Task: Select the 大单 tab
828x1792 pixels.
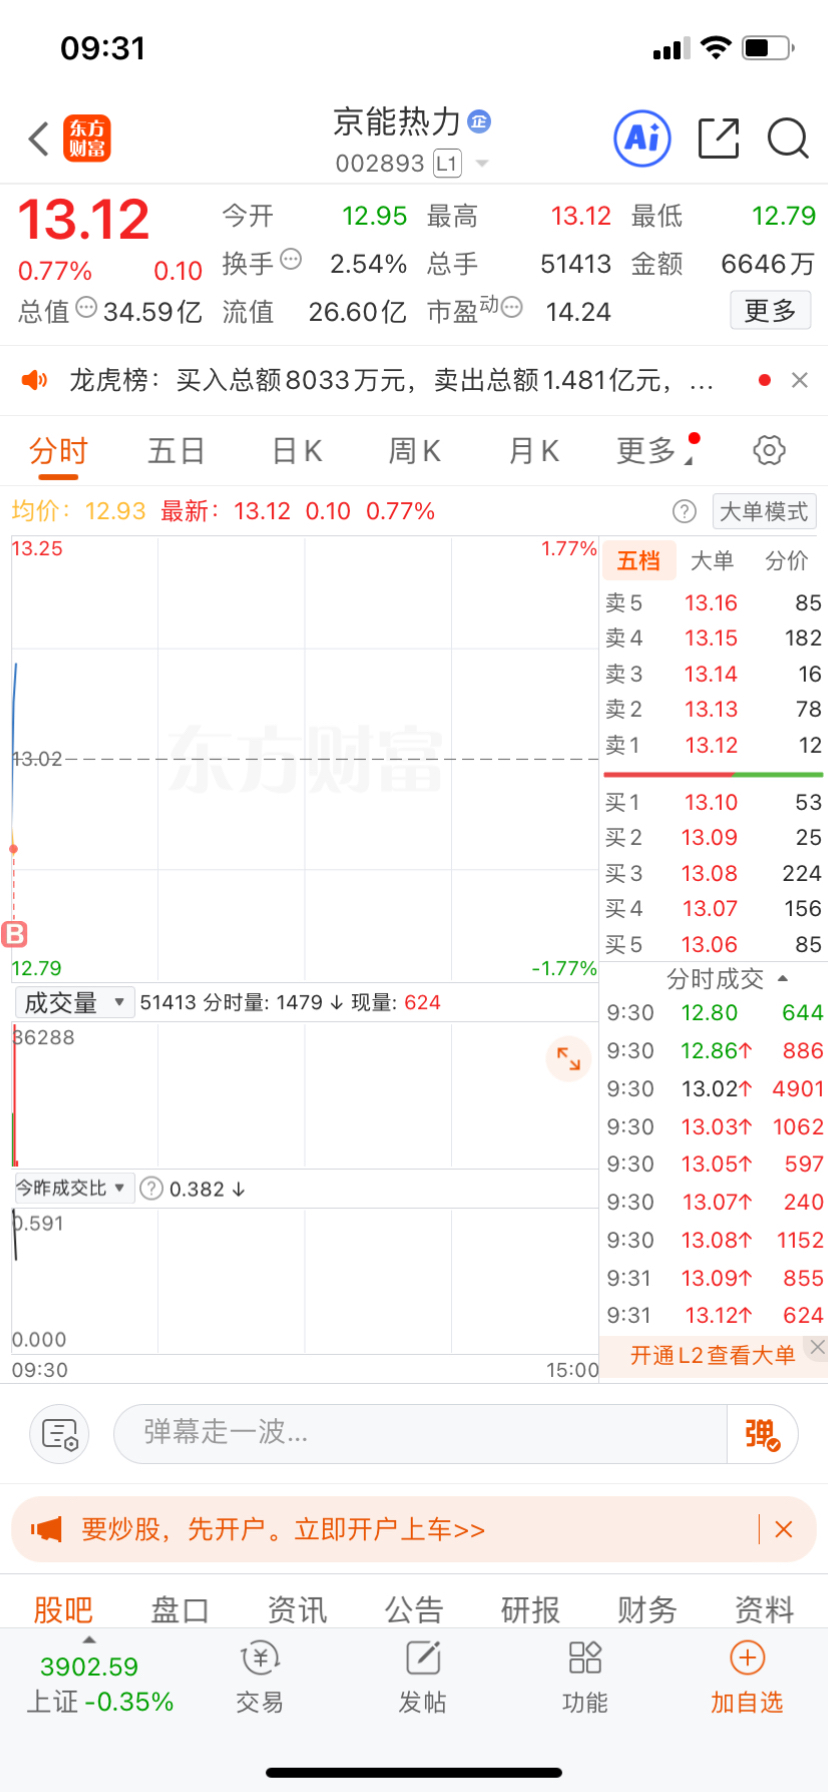Action: pos(712,561)
